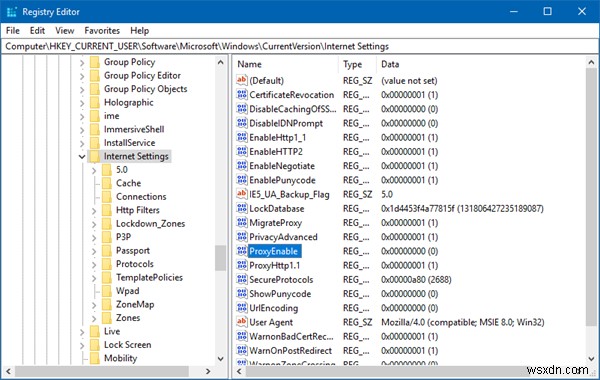Click tree pane scroll up arrow
The height and width of the screenshot is (380, 600).
point(220,62)
